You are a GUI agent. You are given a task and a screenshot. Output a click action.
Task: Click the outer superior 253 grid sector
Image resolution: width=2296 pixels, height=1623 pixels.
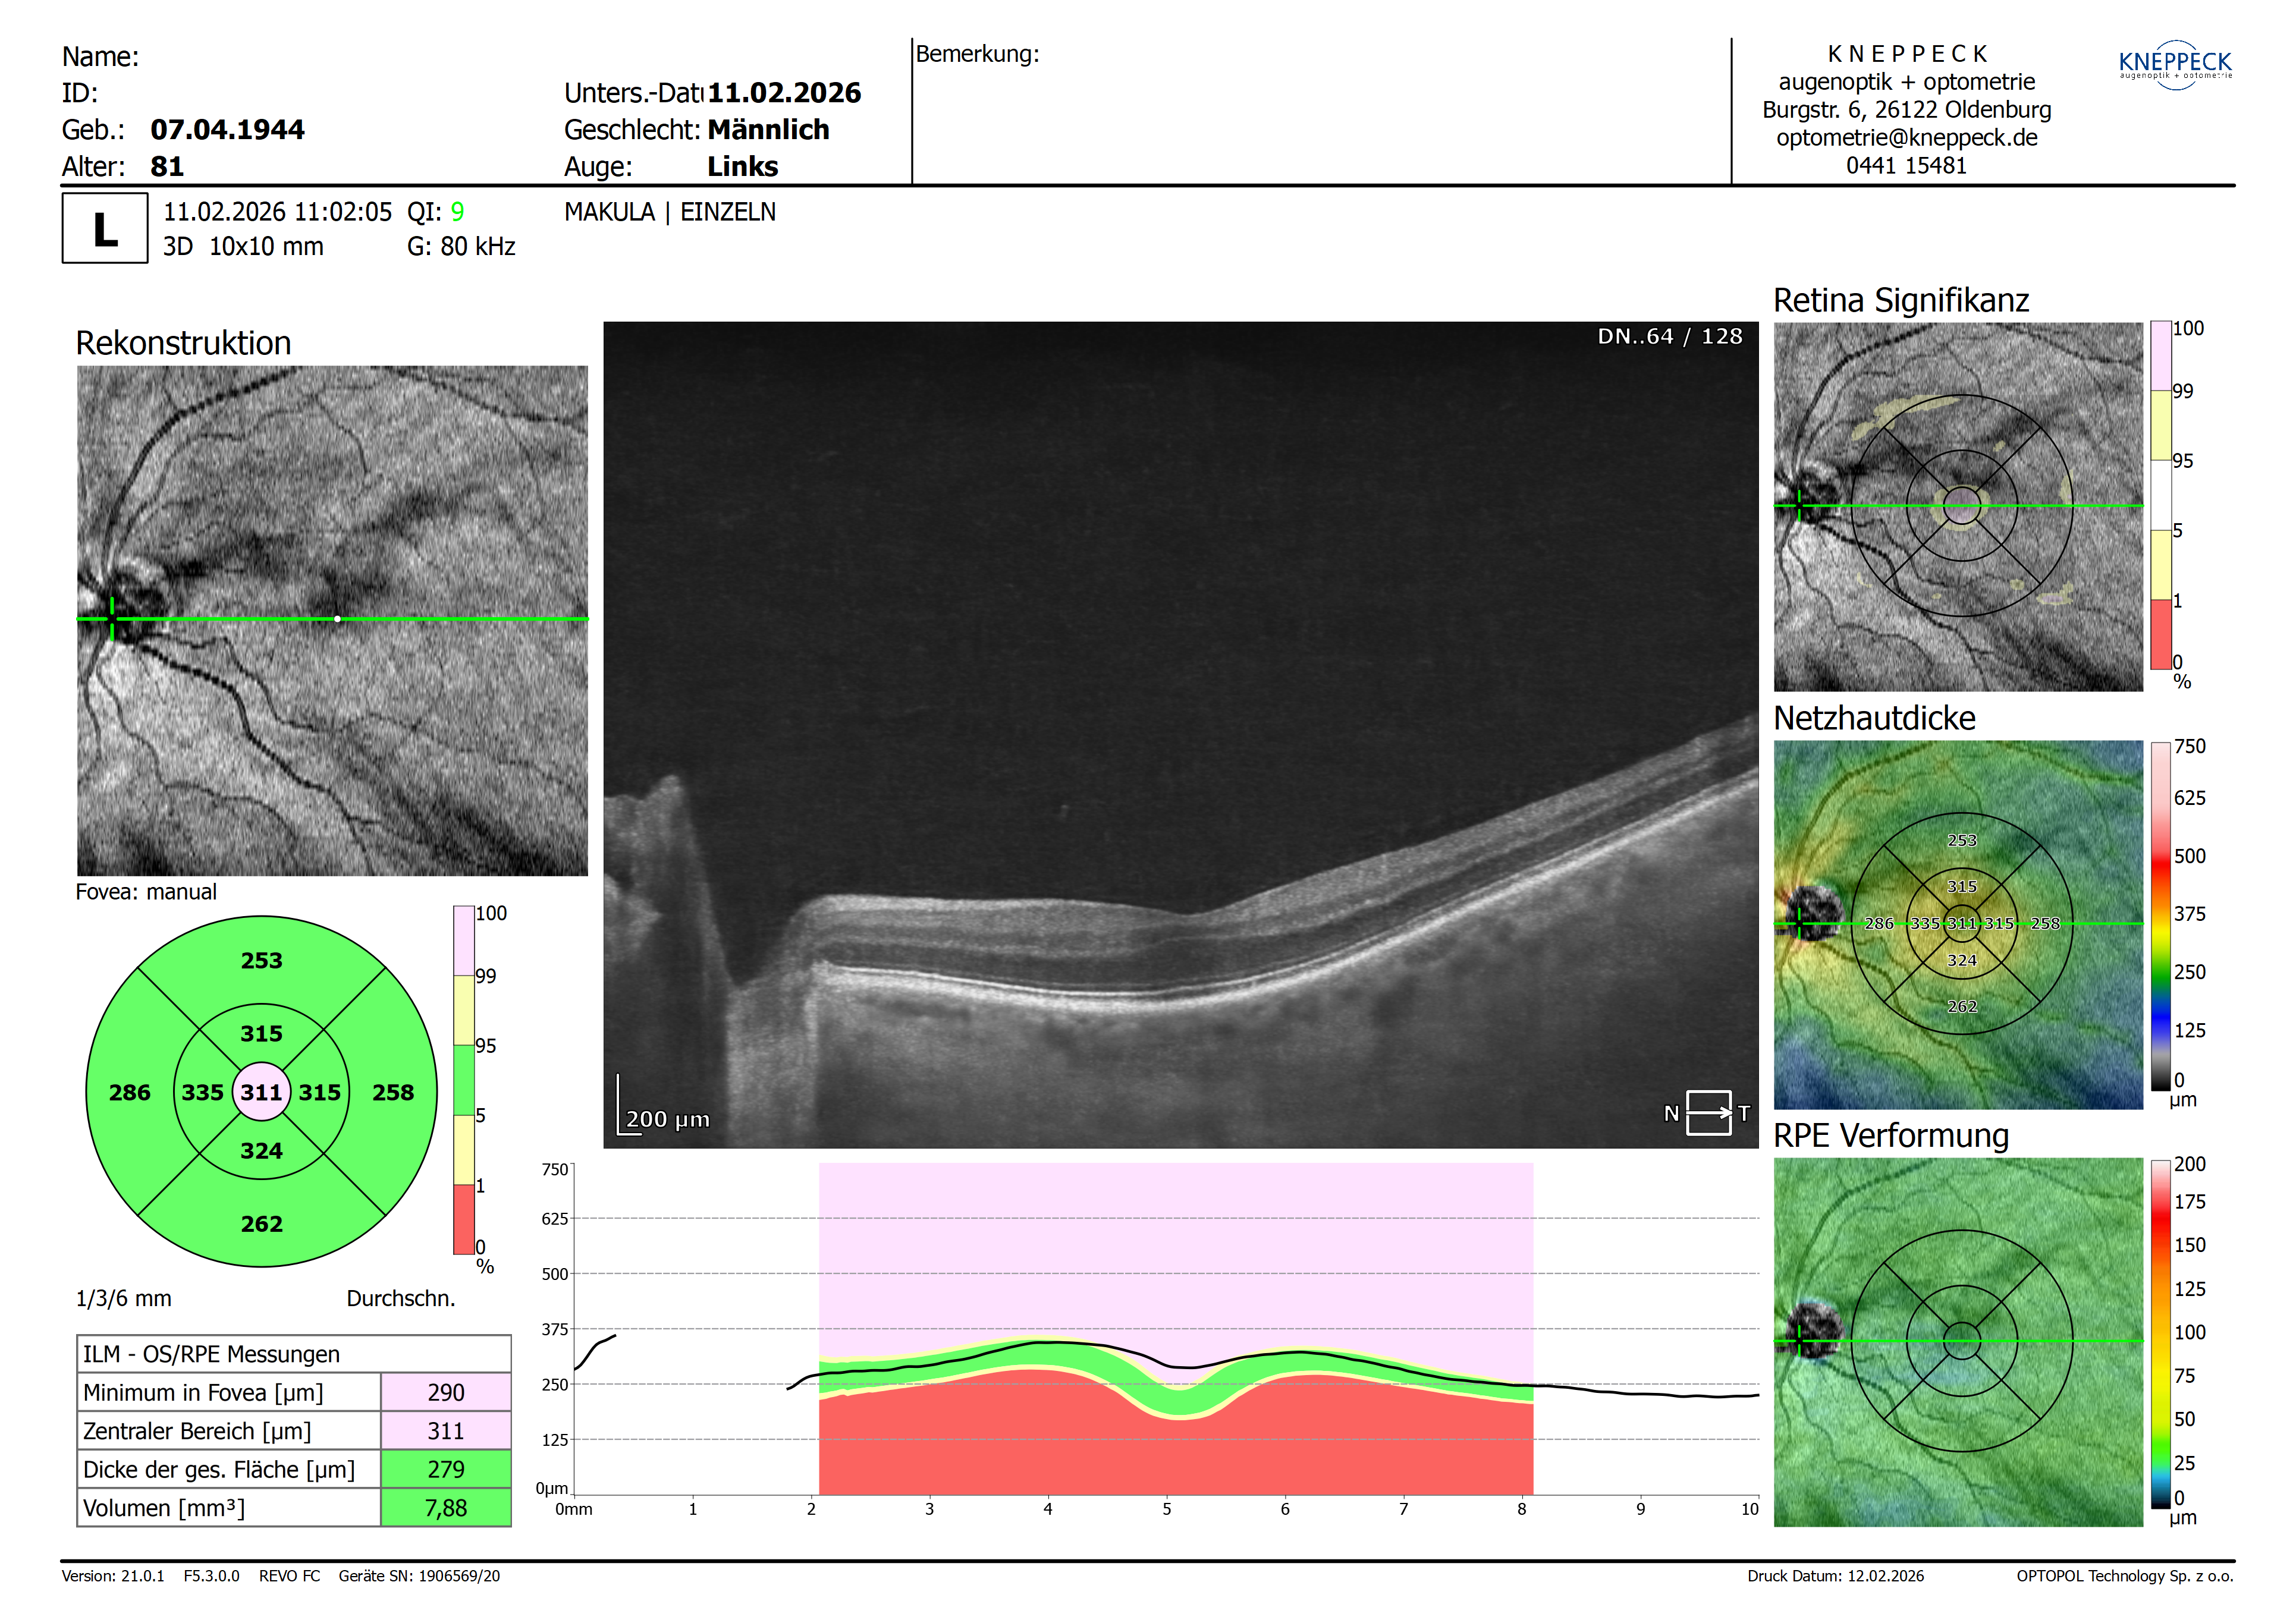click(261, 960)
